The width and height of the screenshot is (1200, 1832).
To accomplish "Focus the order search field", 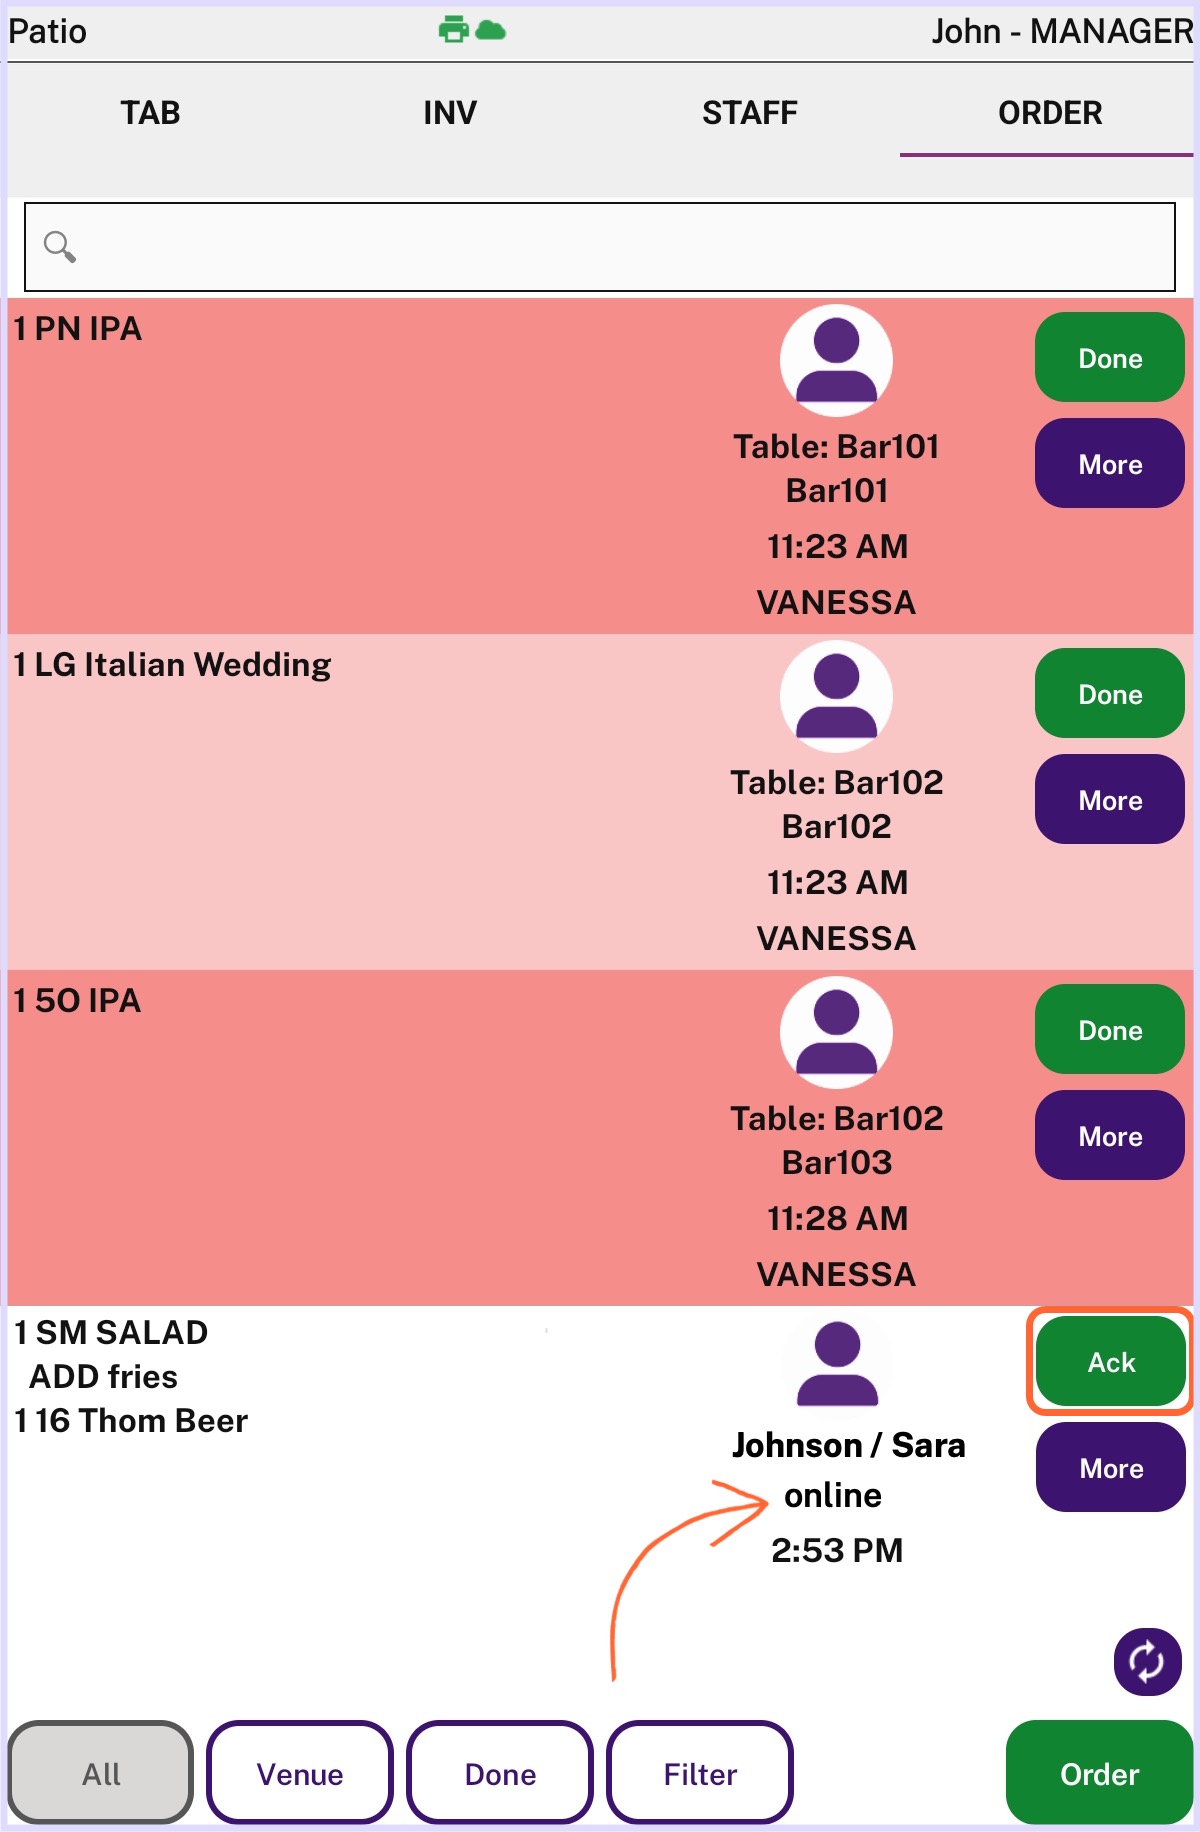I will (600, 247).
